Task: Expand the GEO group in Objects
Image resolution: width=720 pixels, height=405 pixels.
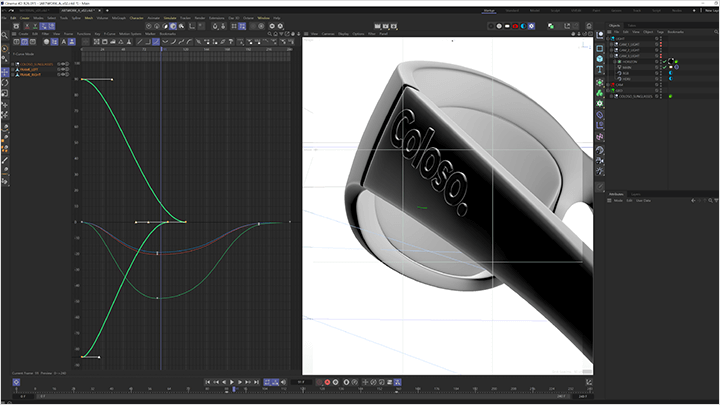Action: click(x=608, y=90)
